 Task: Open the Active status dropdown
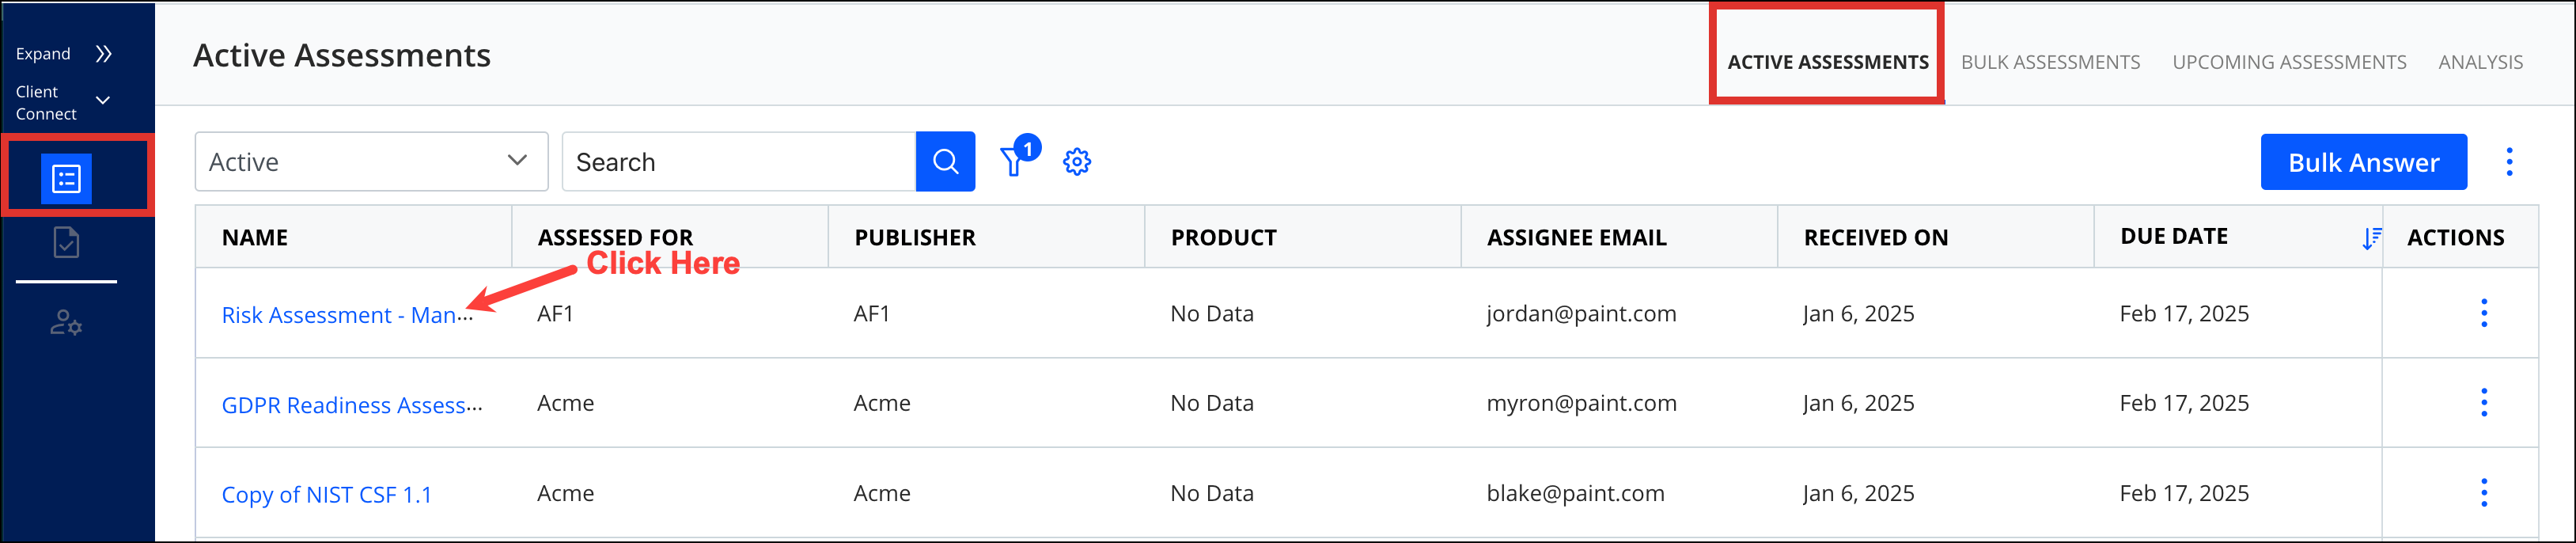point(371,162)
